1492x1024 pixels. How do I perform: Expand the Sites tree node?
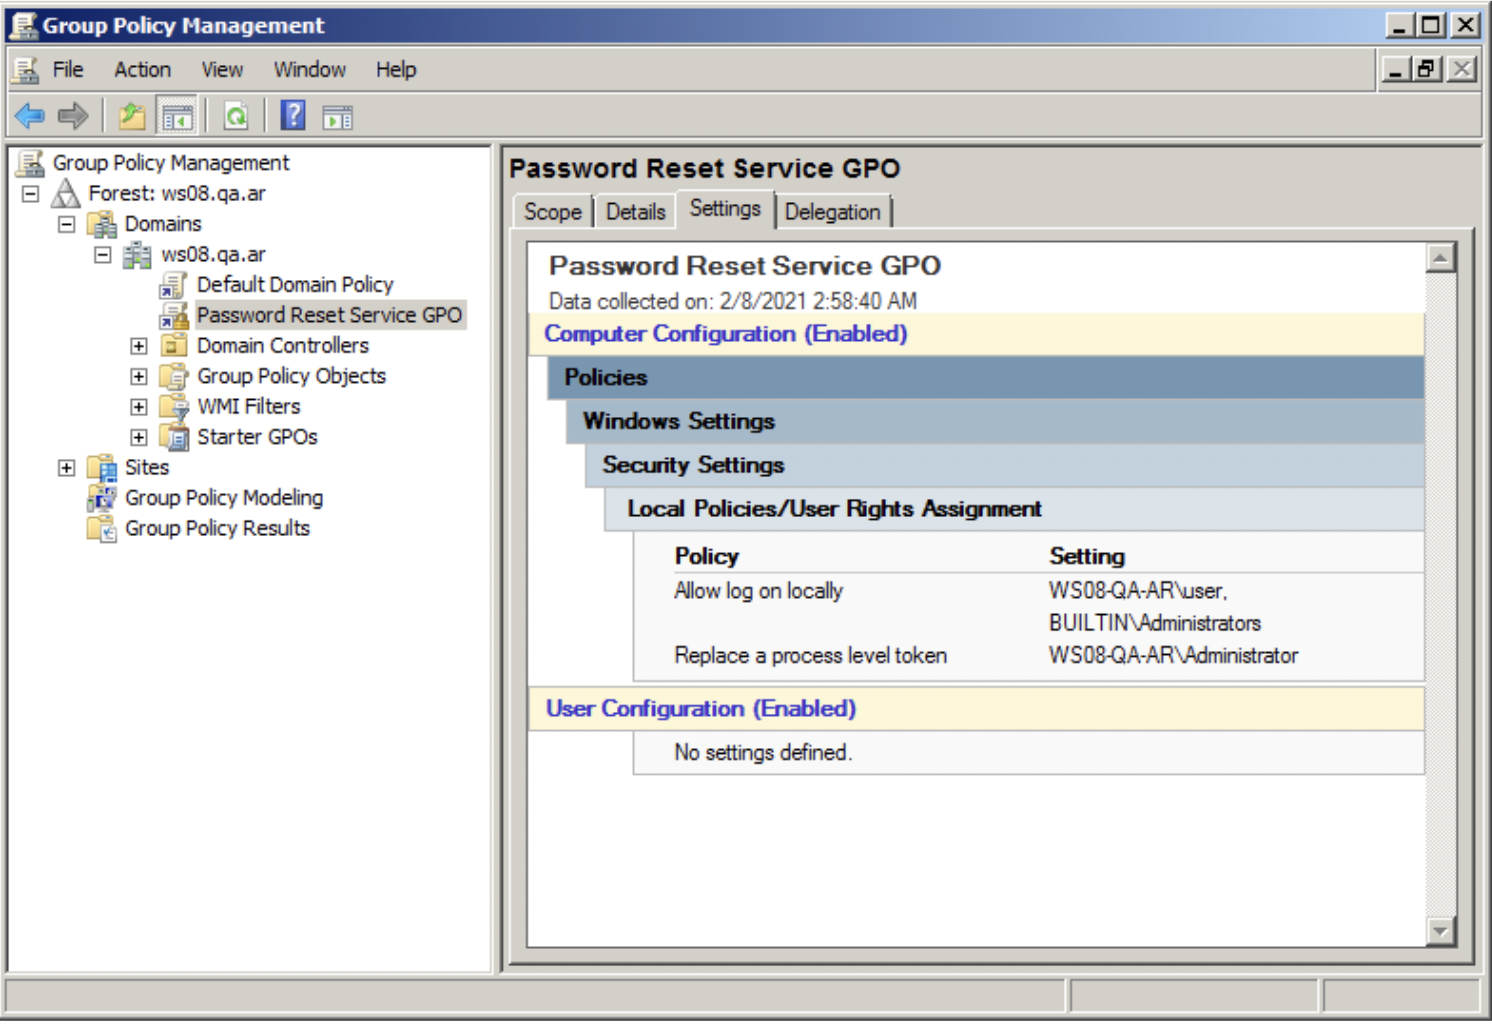[67, 468]
